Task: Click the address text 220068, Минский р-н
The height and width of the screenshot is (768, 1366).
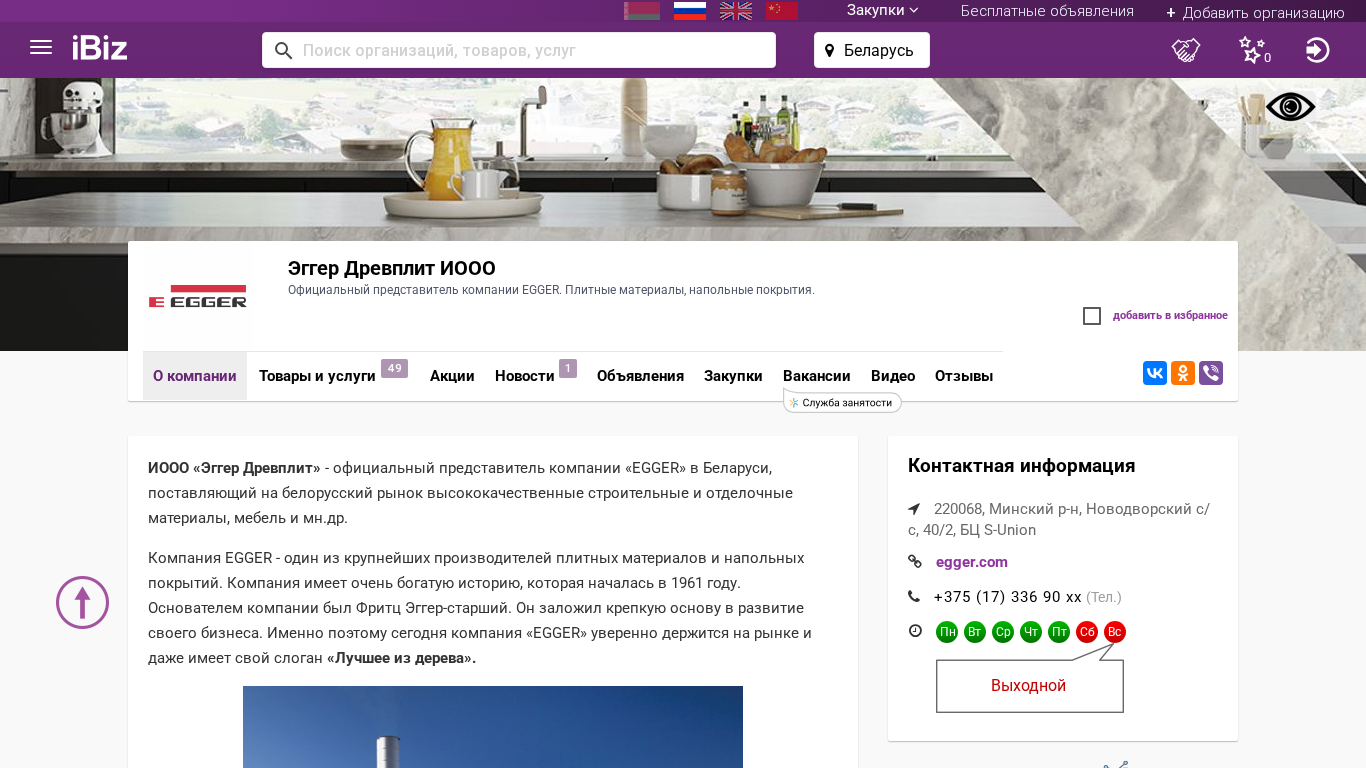Action: pos(1059,519)
